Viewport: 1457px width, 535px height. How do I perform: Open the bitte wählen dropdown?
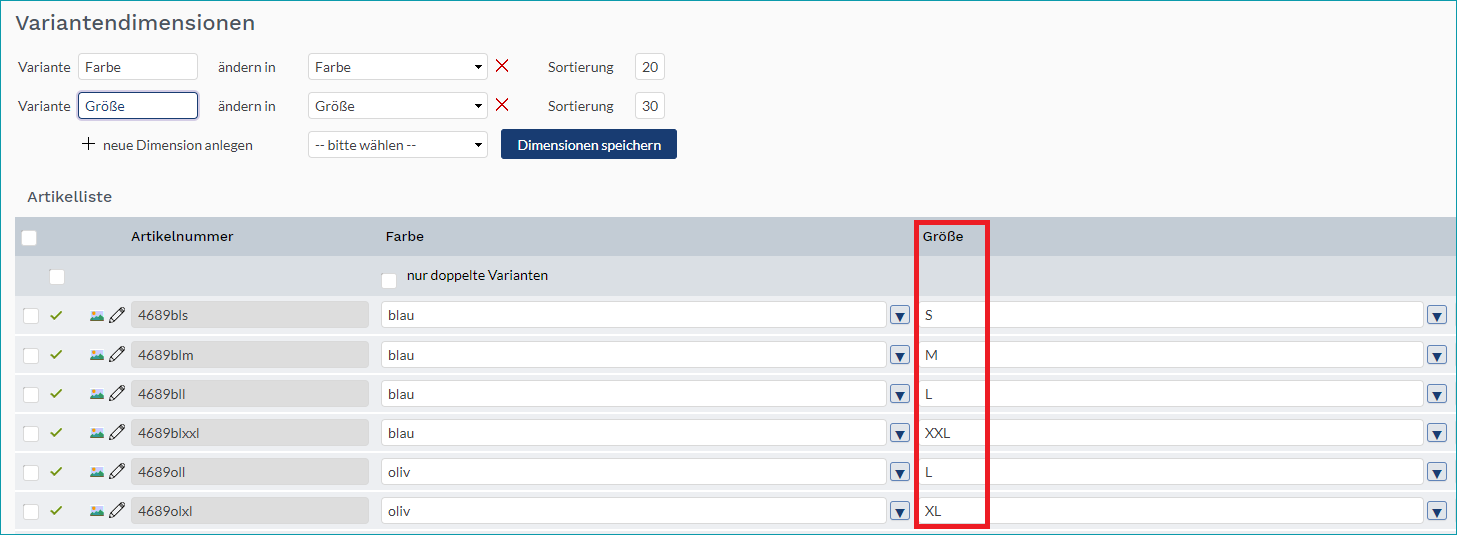click(x=398, y=145)
